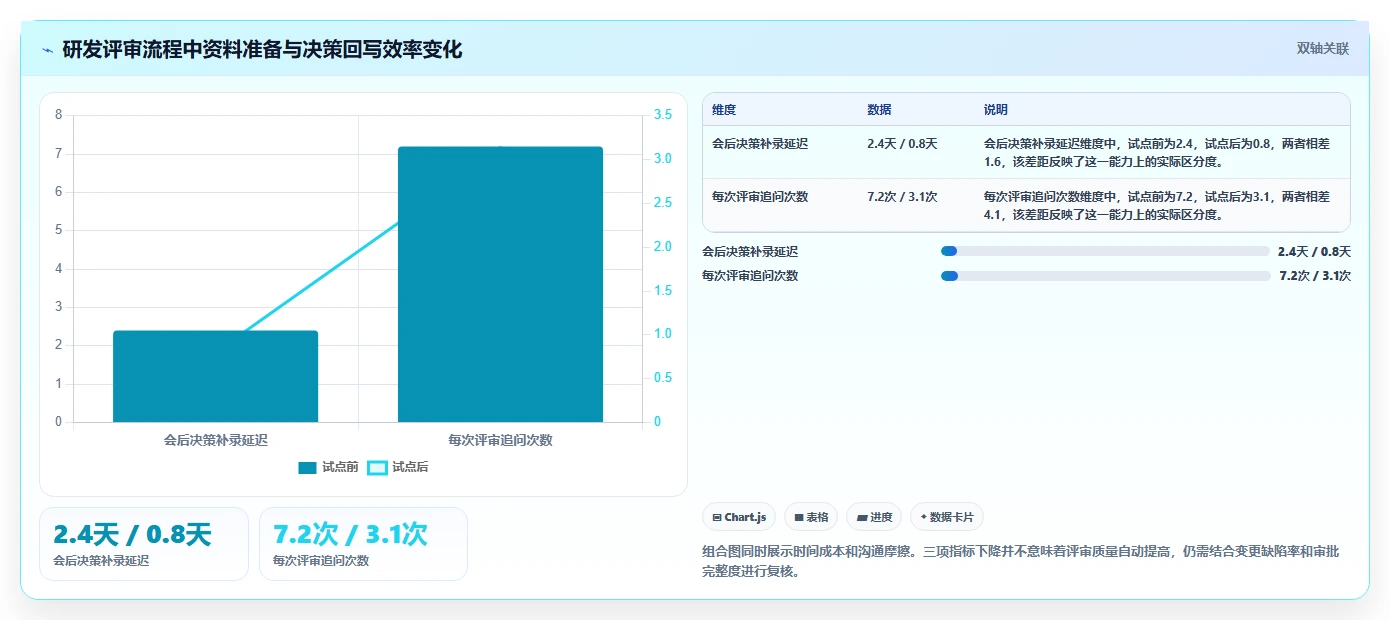Viewport: 1390px width, 620px height.
Task: Click the 维度 column header
Action: pyautogui.click(x=724, y=110)
